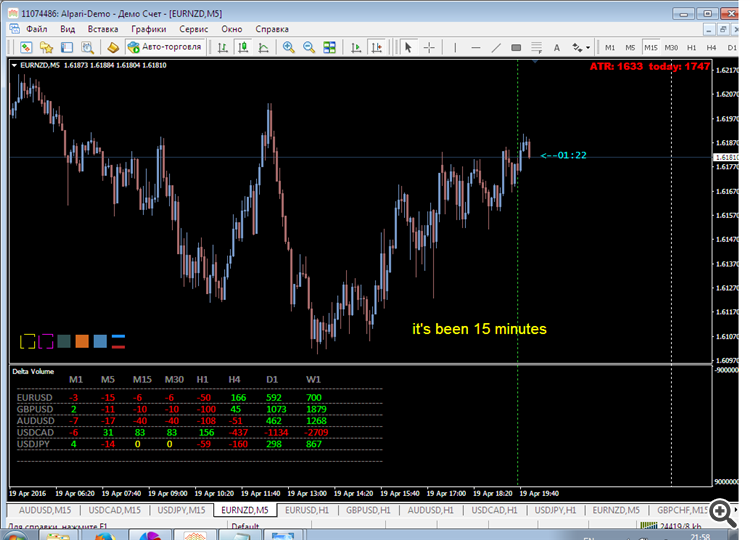Select the gray rectangle shape tool
750x540 pixels.
516,47
